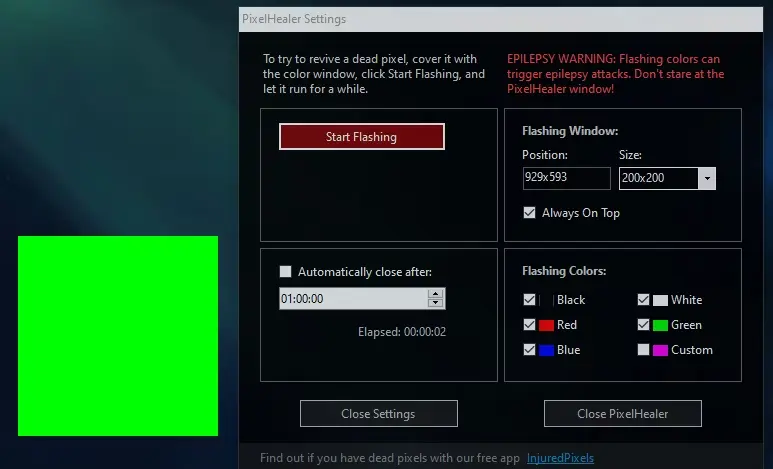
Task: Uncheck the White flashing color
Action: coord(643,300)
